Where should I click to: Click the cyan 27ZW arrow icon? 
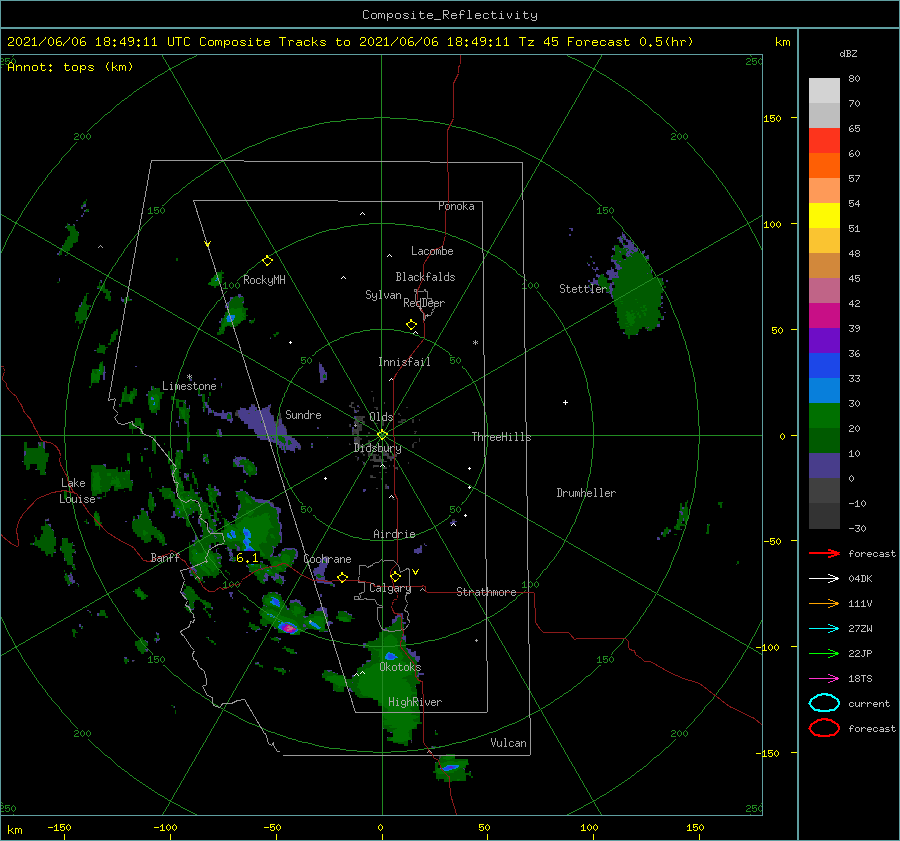point(824,629)
